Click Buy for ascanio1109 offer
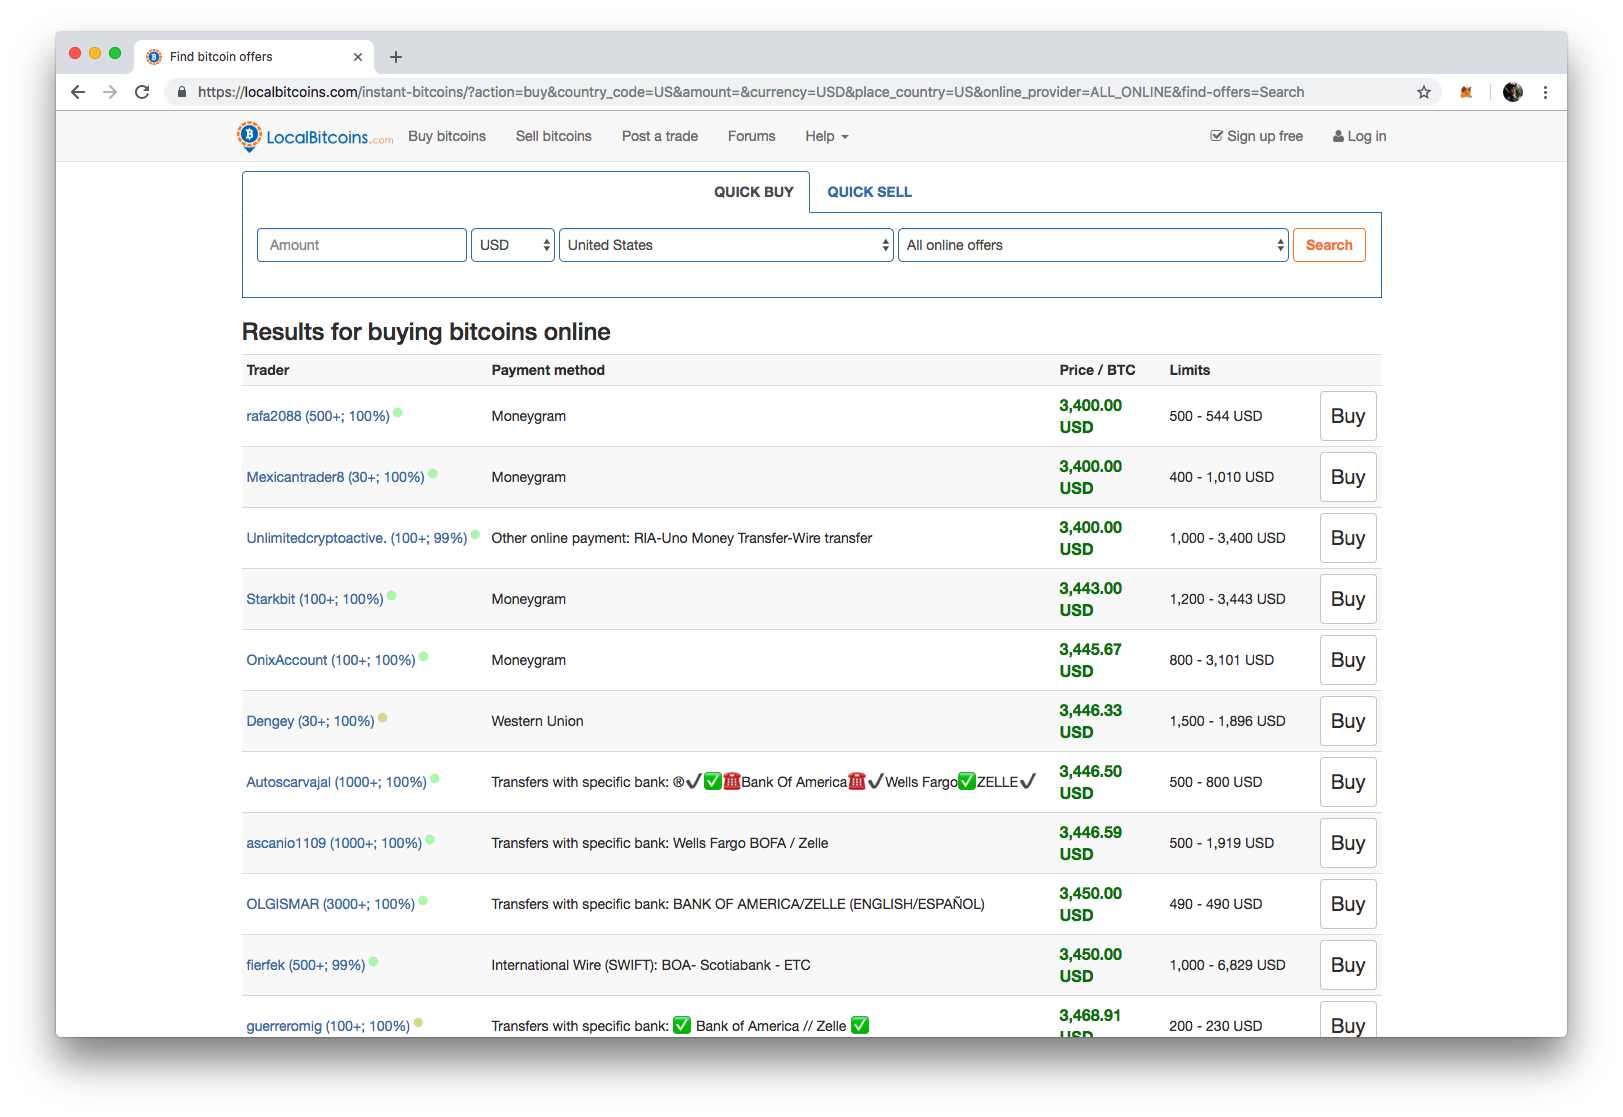The height and width of the screenshot is (1117, 1623). click(1348, 843)
